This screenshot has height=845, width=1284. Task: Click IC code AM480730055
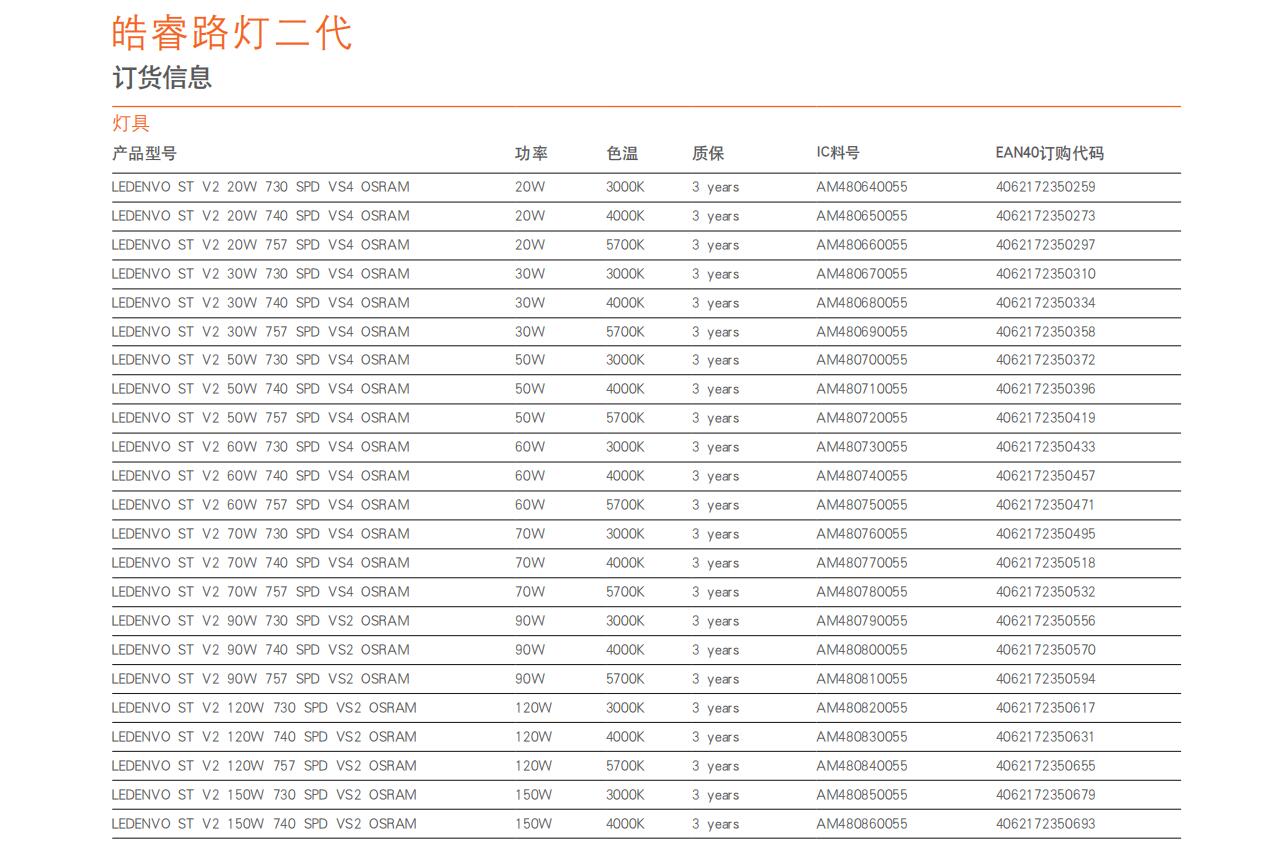click(x=862, y=447)
